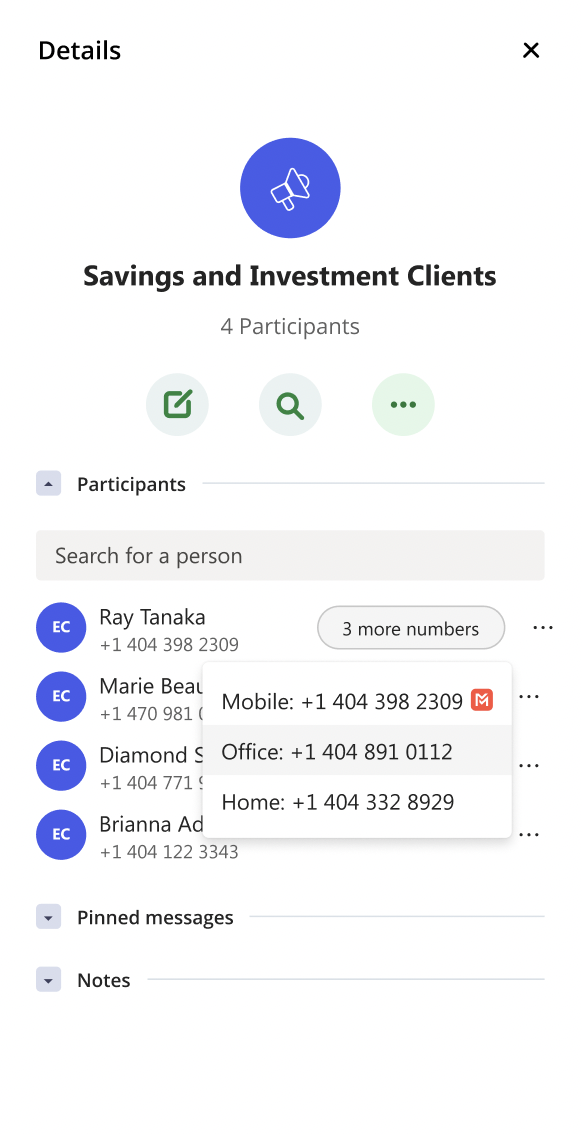Choose the Home number option
582x1134 pixels.
(x=340, y=801)
